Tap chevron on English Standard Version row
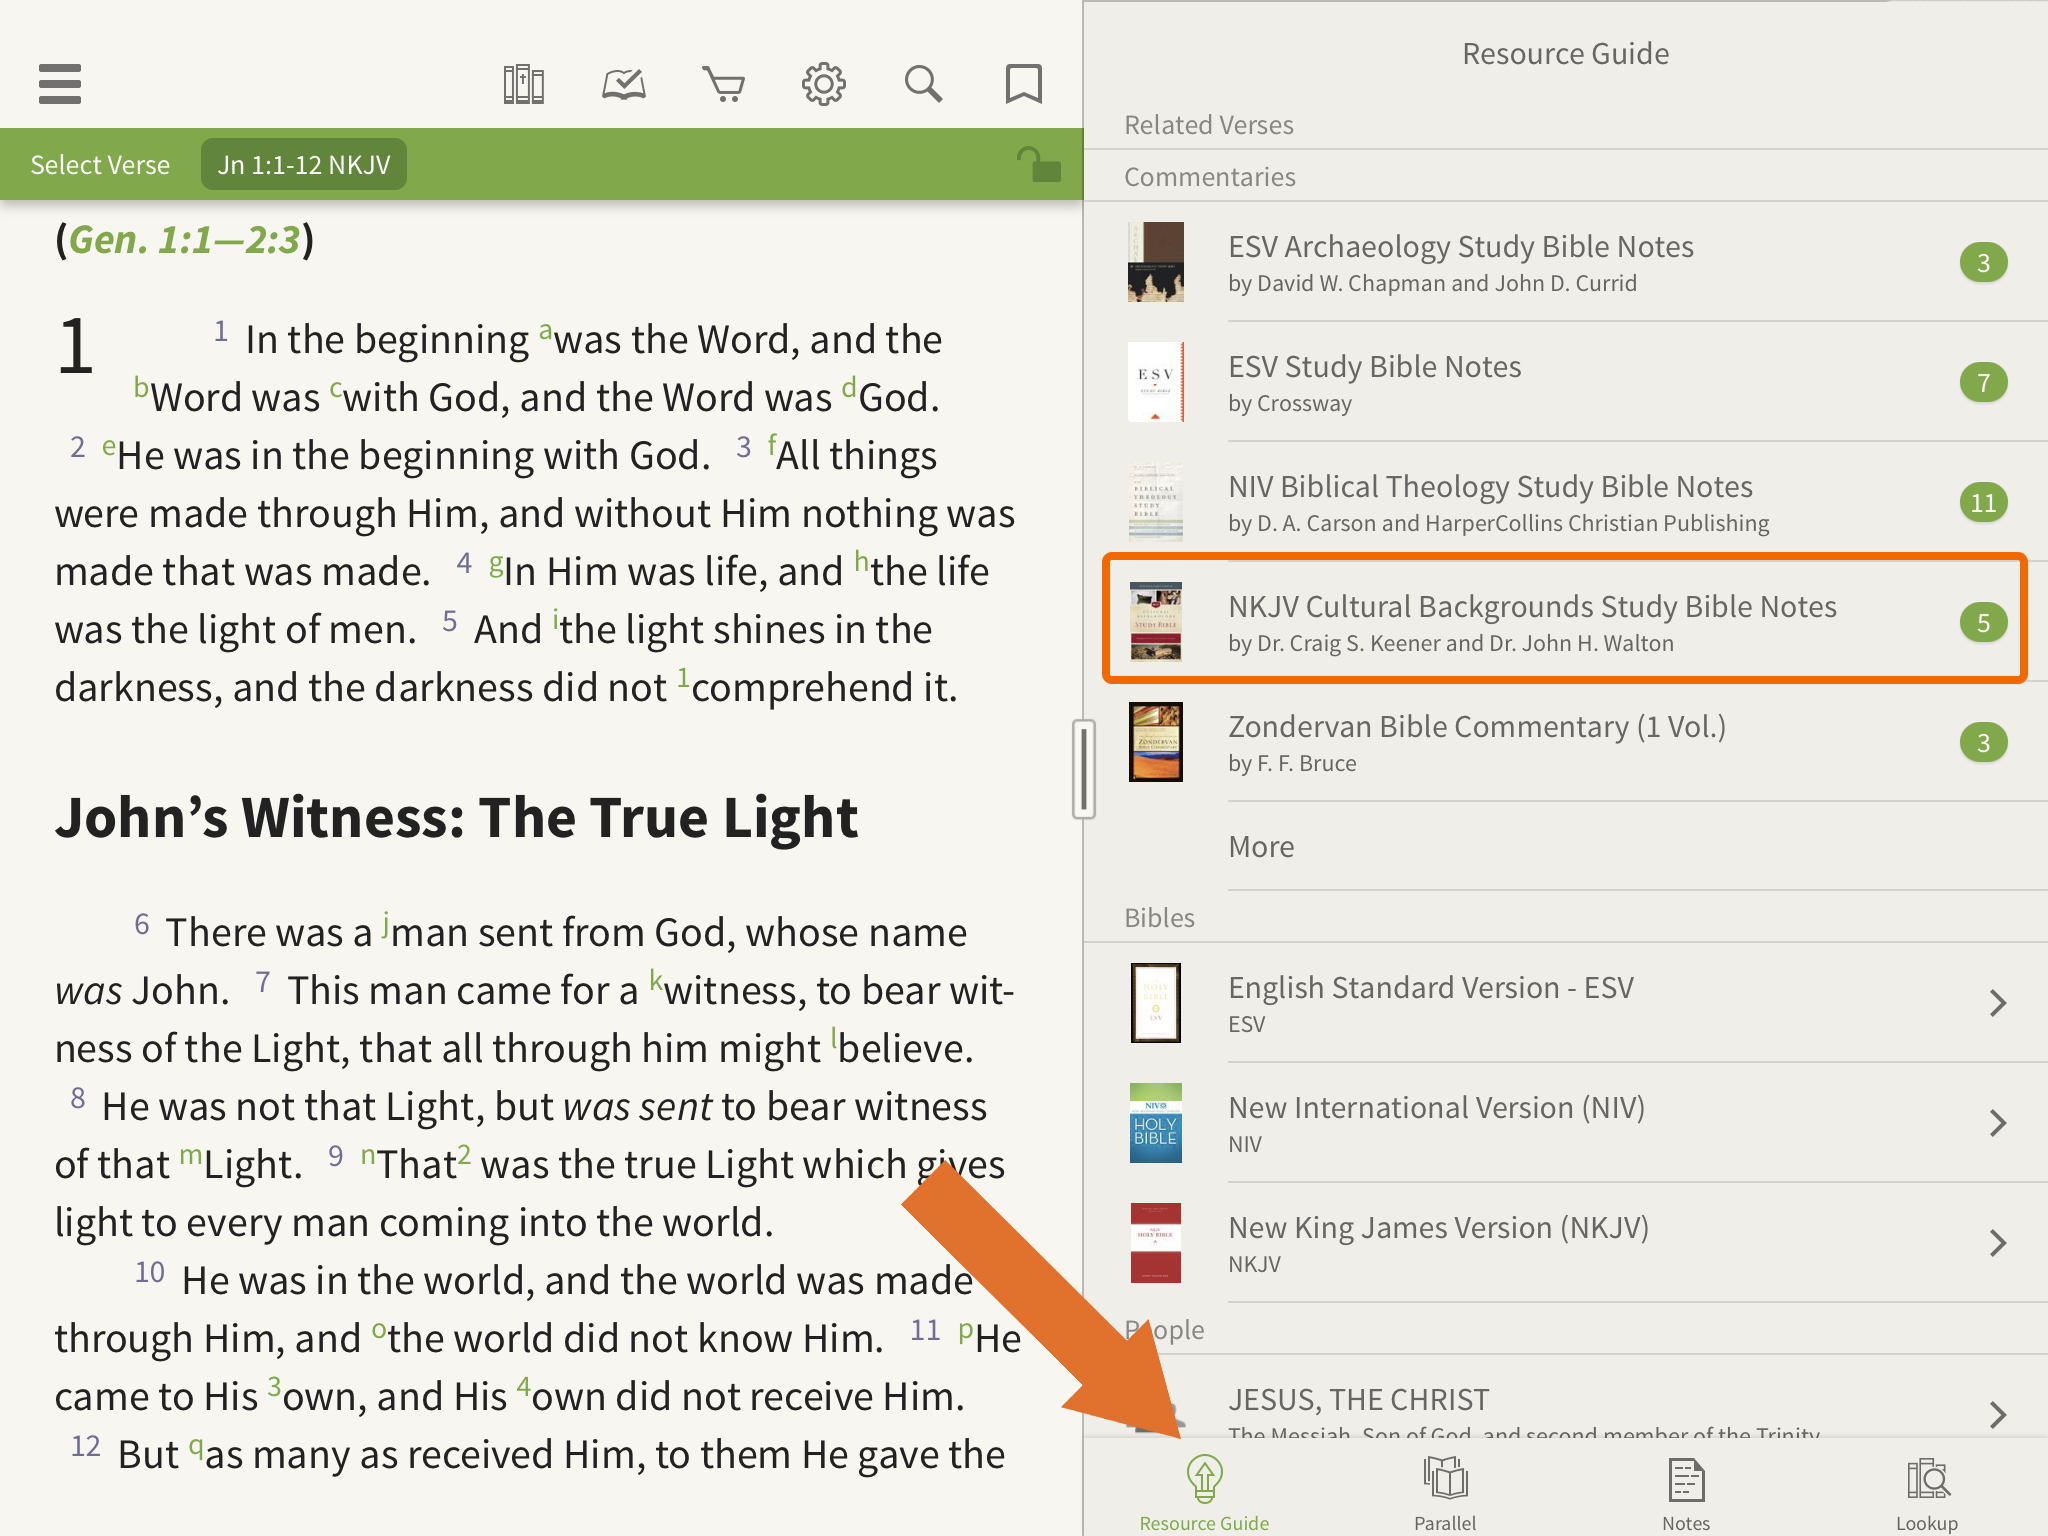The height and width of the screenshot is (1536, 2048). [1997, 1003]
